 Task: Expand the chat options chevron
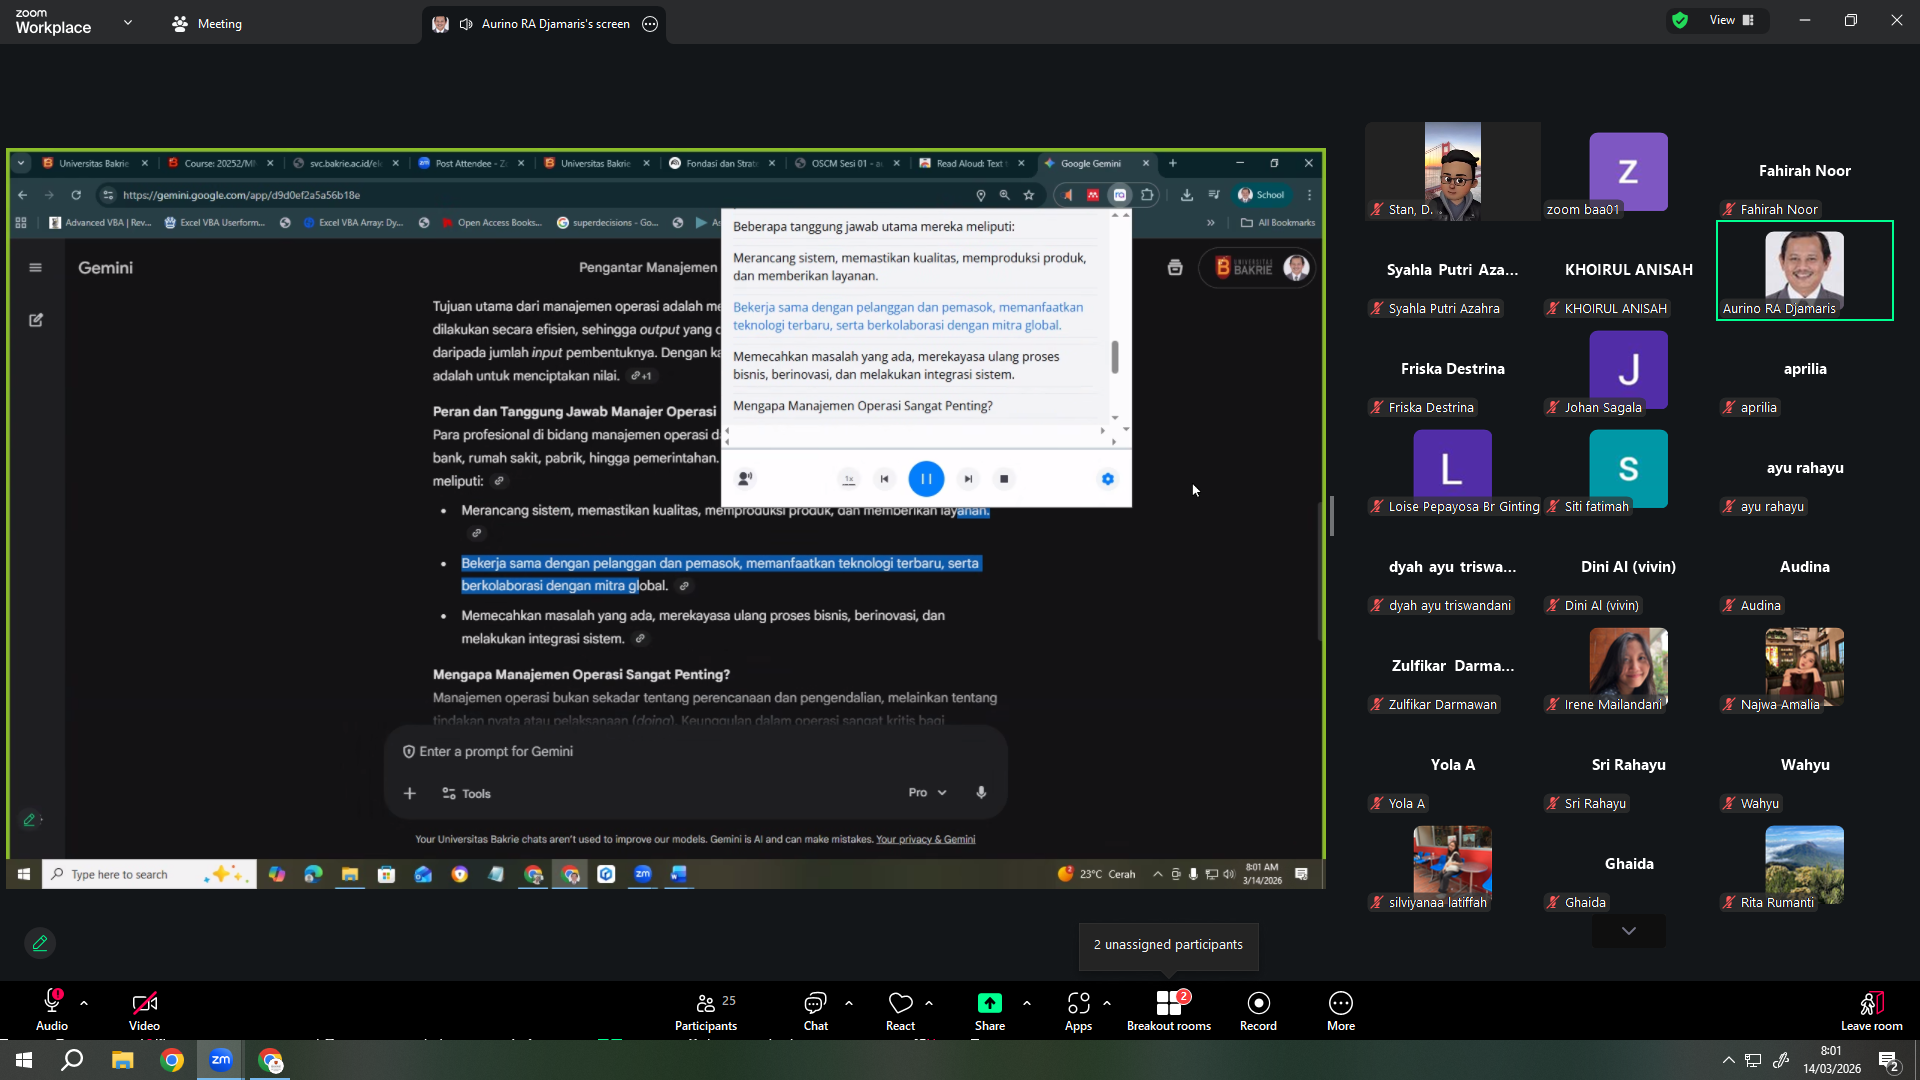click(x=849, y=1002)
